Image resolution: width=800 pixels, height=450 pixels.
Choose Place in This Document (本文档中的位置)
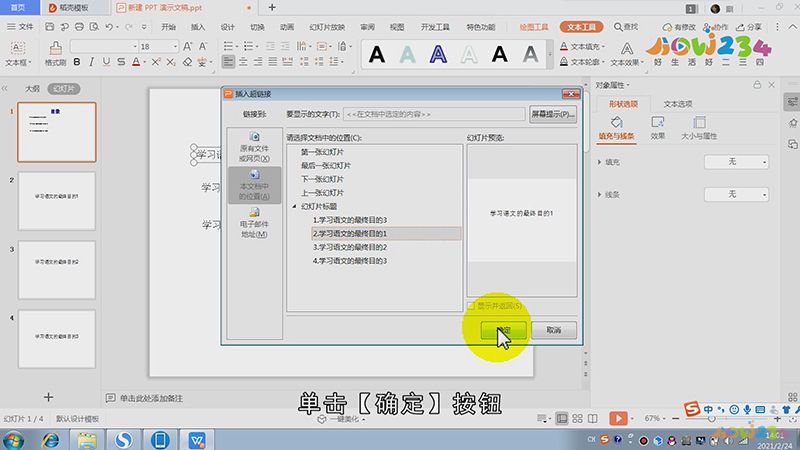click(x=254, y=185)
